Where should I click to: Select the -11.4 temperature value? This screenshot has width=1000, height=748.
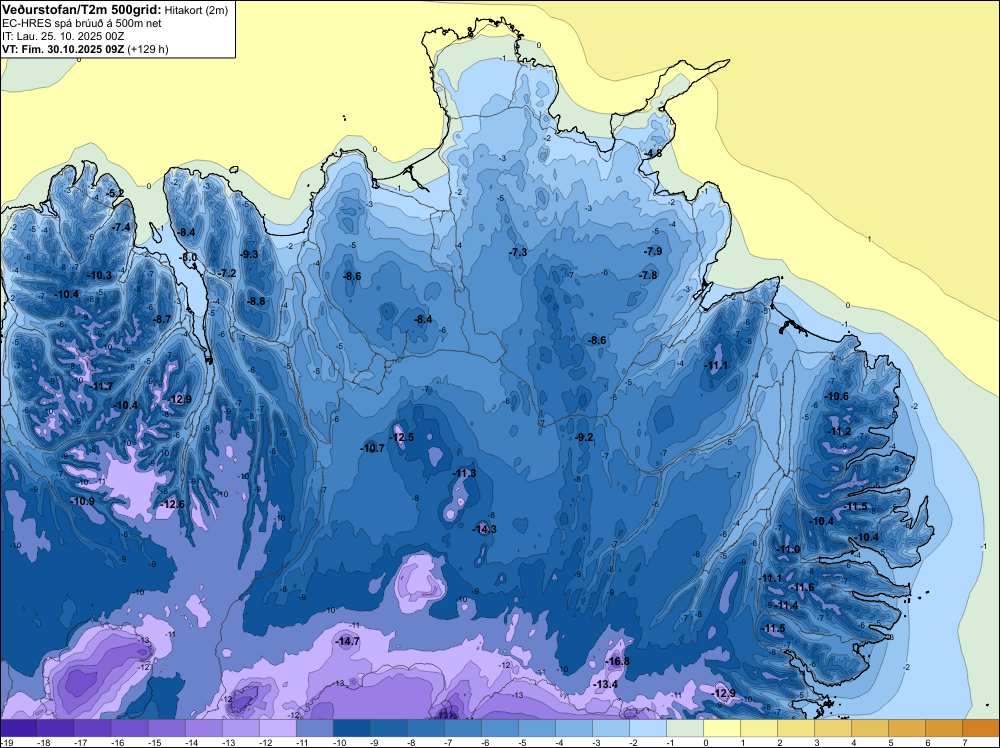[786, 605]
